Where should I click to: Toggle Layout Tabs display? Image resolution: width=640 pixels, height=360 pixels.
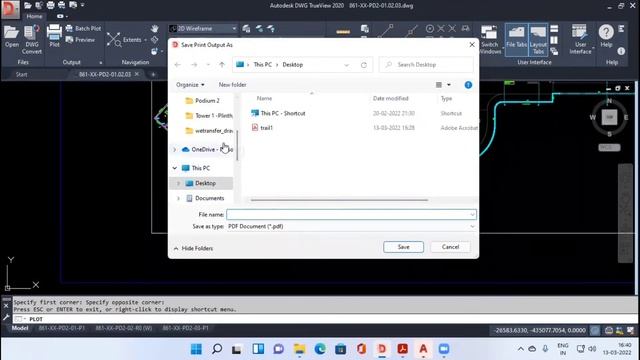(x=538, y=40)
